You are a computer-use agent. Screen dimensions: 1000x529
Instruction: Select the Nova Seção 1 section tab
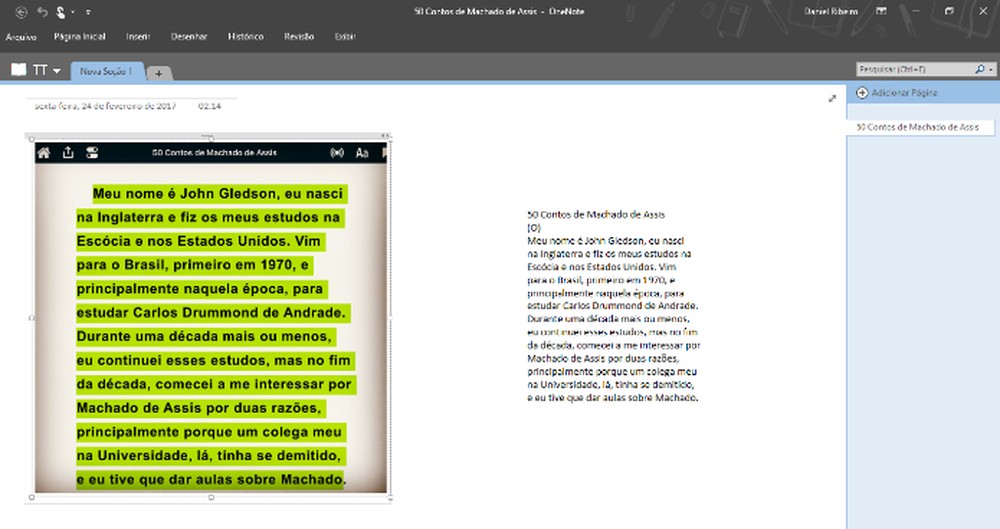107,71
